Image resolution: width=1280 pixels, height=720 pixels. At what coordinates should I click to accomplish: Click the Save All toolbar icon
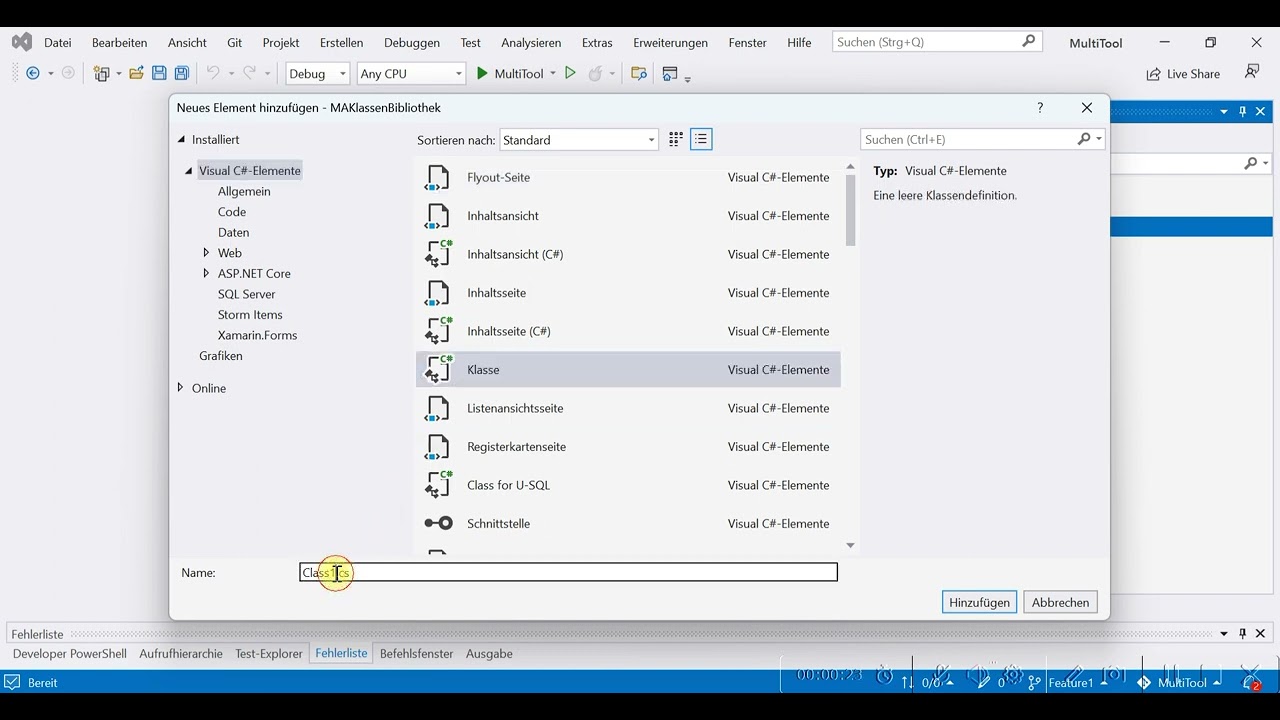pos(182,73)
